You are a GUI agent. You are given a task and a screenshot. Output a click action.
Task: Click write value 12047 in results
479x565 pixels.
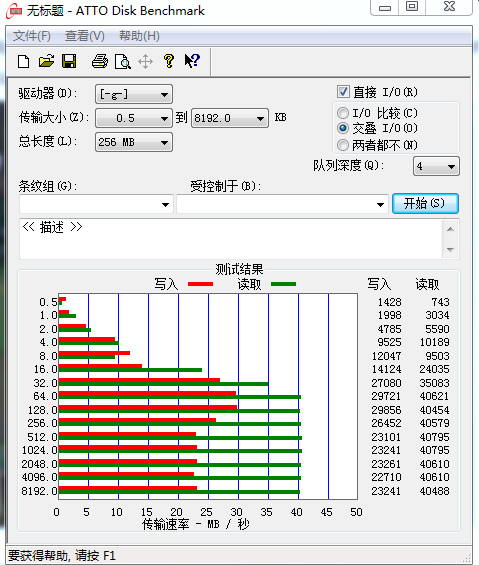tap(386, 356)
